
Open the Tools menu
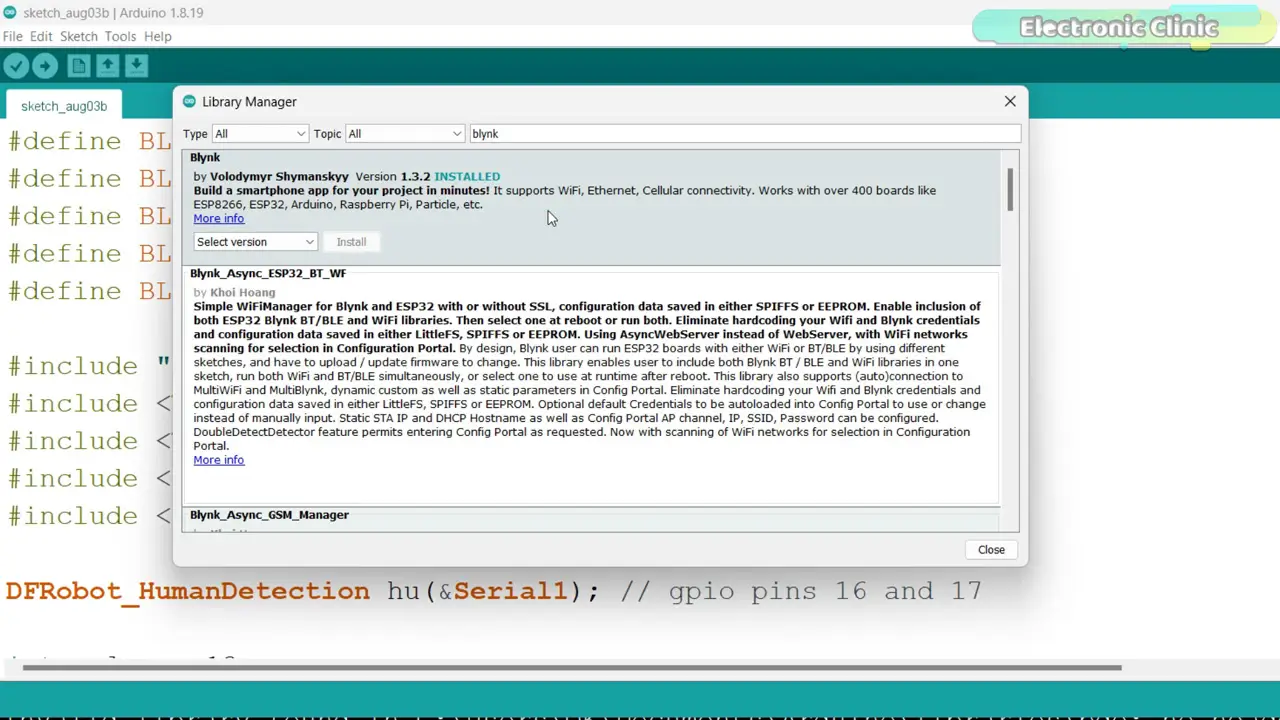pyautogui.click(x=120, y=36)
